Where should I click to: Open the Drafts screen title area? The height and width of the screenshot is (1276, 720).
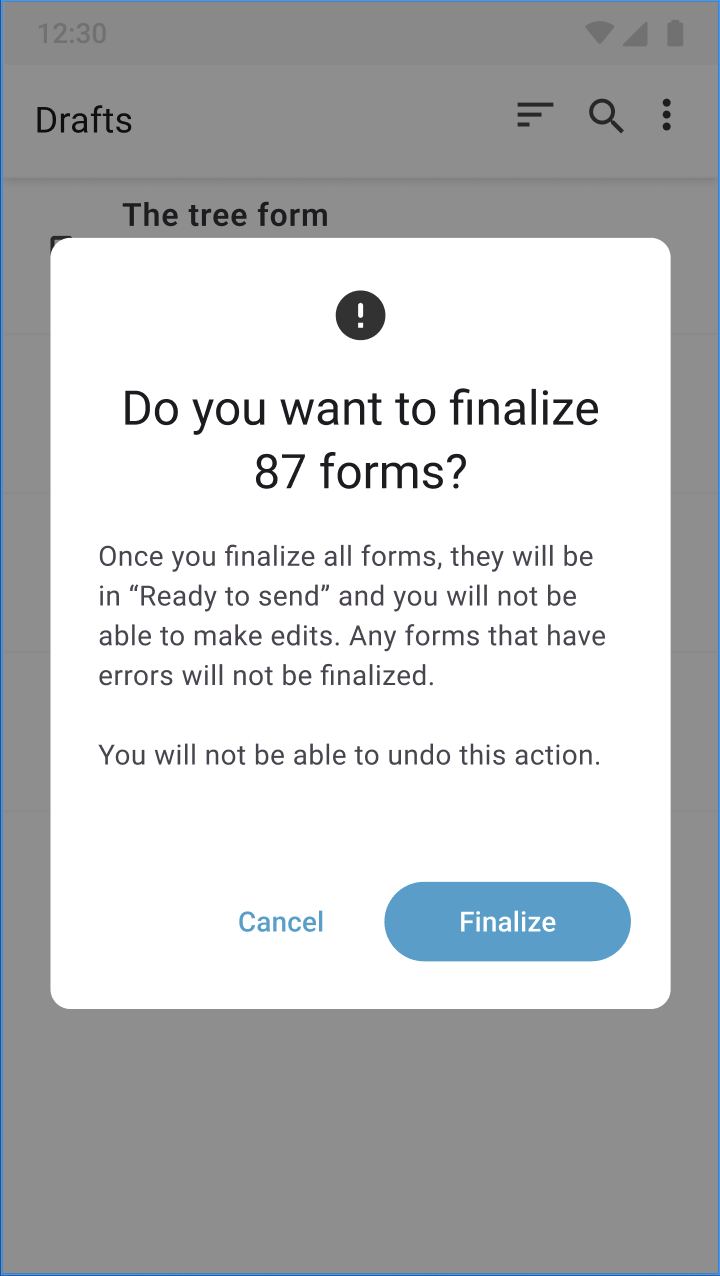[x=83, y=119]
